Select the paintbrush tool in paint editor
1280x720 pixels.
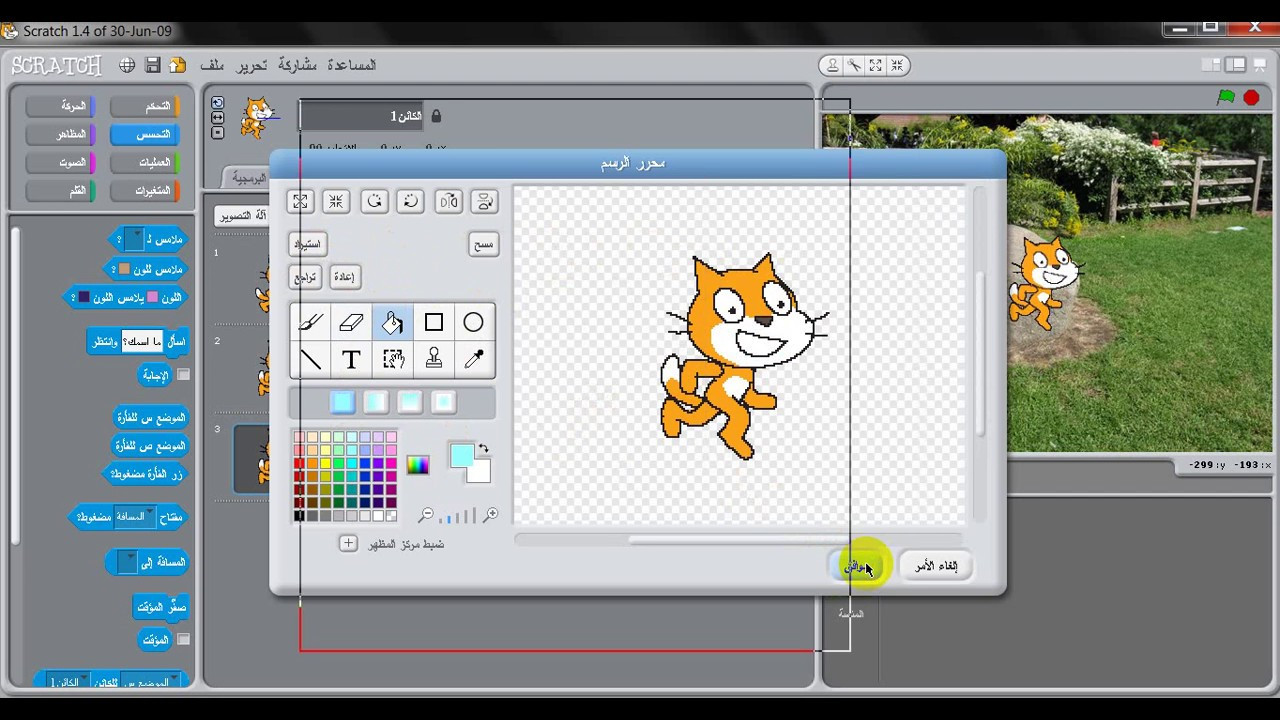click(311, 323)
